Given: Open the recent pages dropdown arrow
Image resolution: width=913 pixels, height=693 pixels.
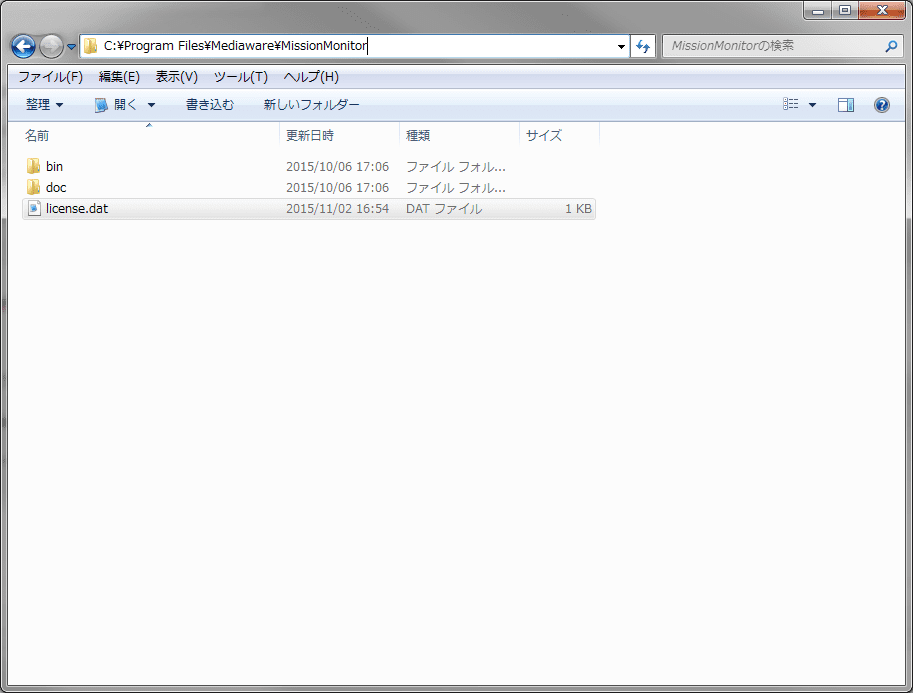Looking at the screenshot, I should 71,47.
